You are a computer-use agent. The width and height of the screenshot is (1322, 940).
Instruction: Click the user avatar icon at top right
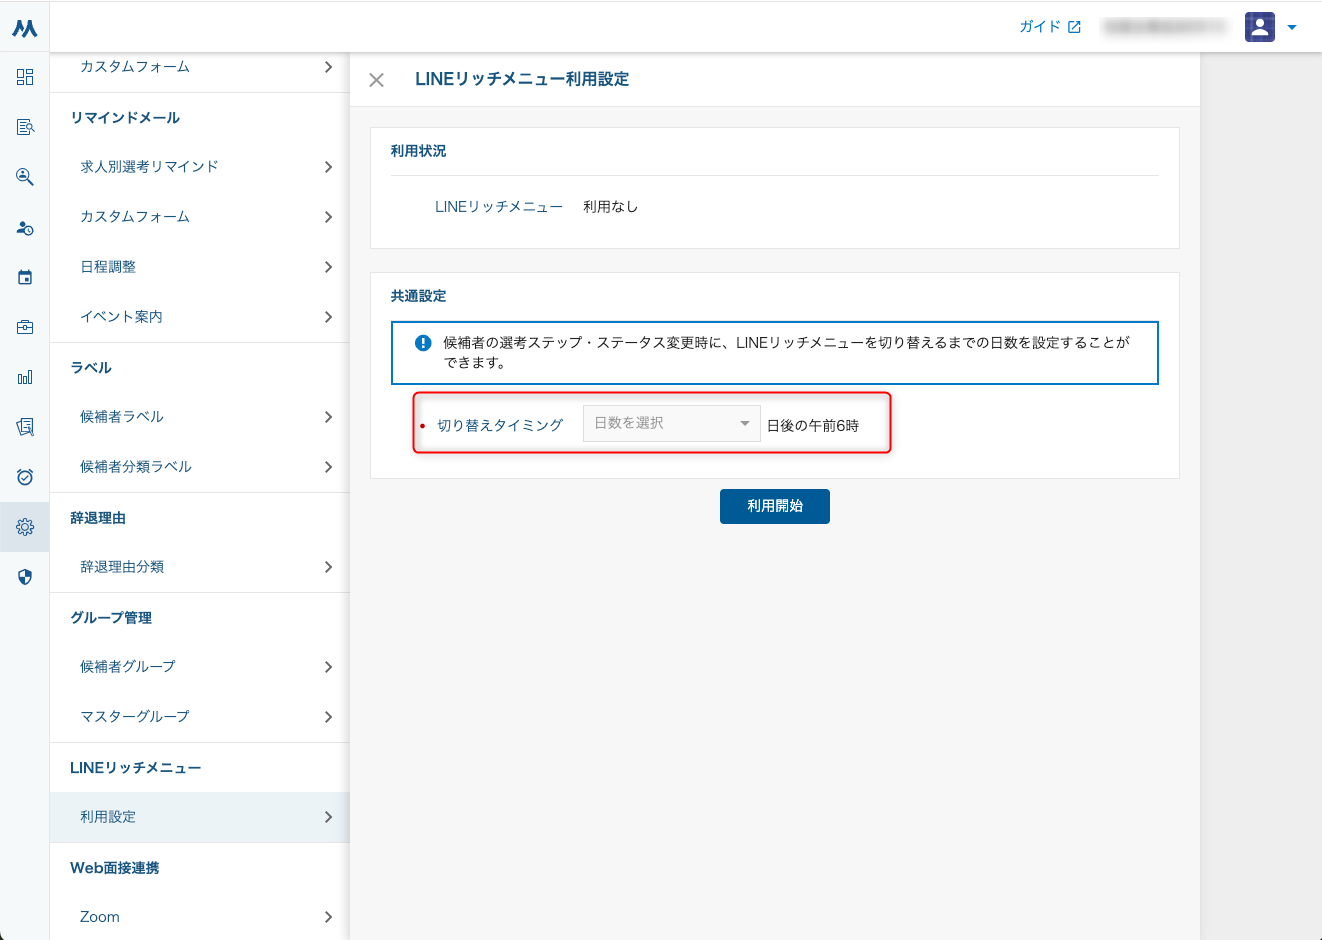click(1259, 27)
